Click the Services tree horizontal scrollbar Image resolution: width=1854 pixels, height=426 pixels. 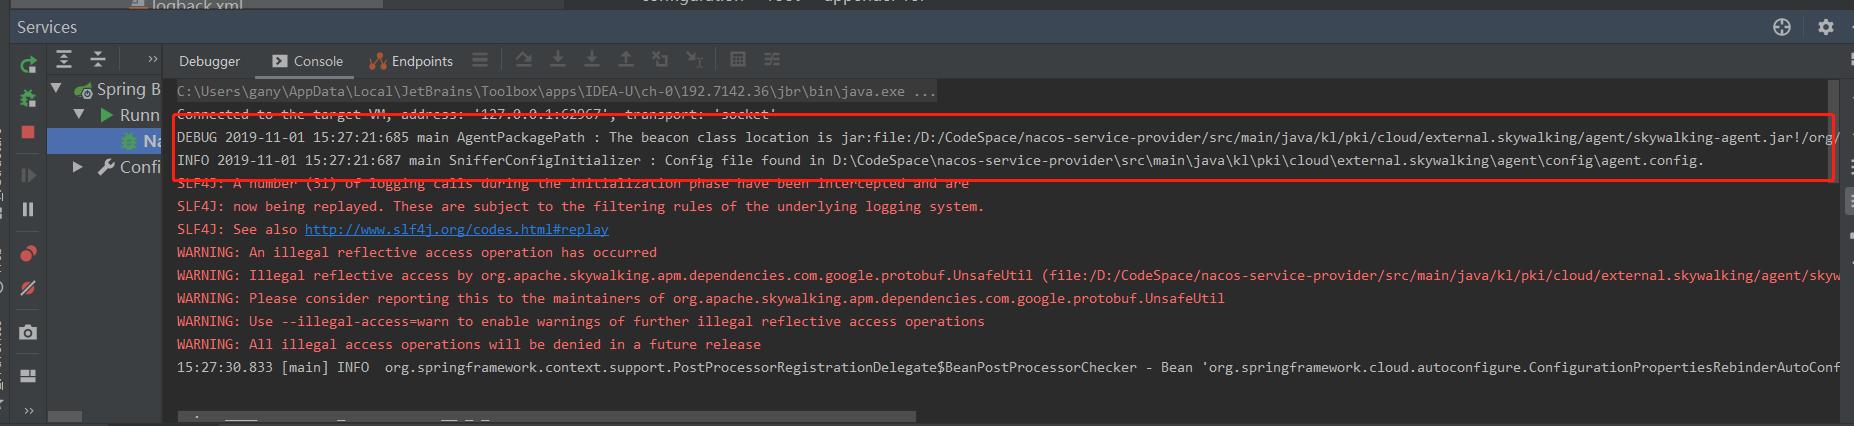[65, 416]
